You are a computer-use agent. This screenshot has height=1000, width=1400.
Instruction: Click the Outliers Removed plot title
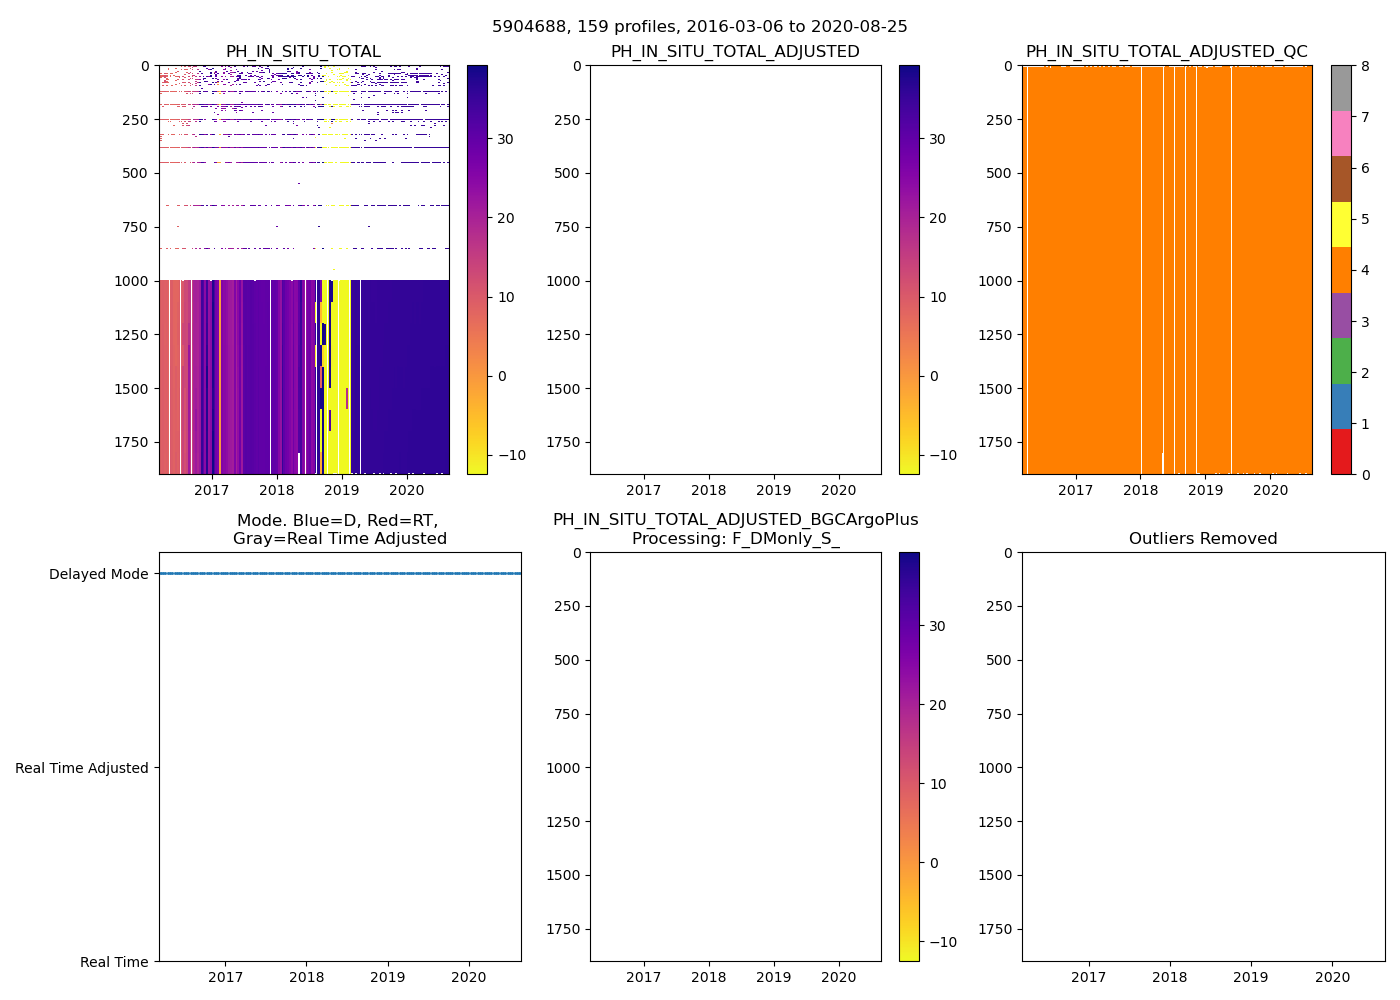click(x=1202, y=539)
